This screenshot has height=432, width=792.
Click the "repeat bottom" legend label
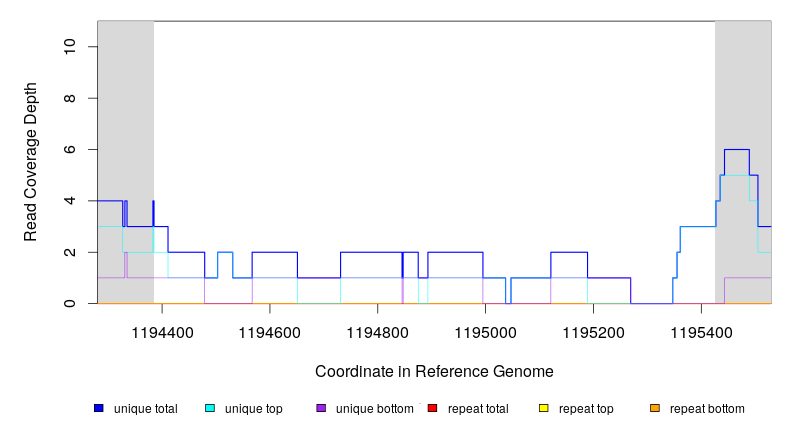pyautogui.click(x=707, y=409)
